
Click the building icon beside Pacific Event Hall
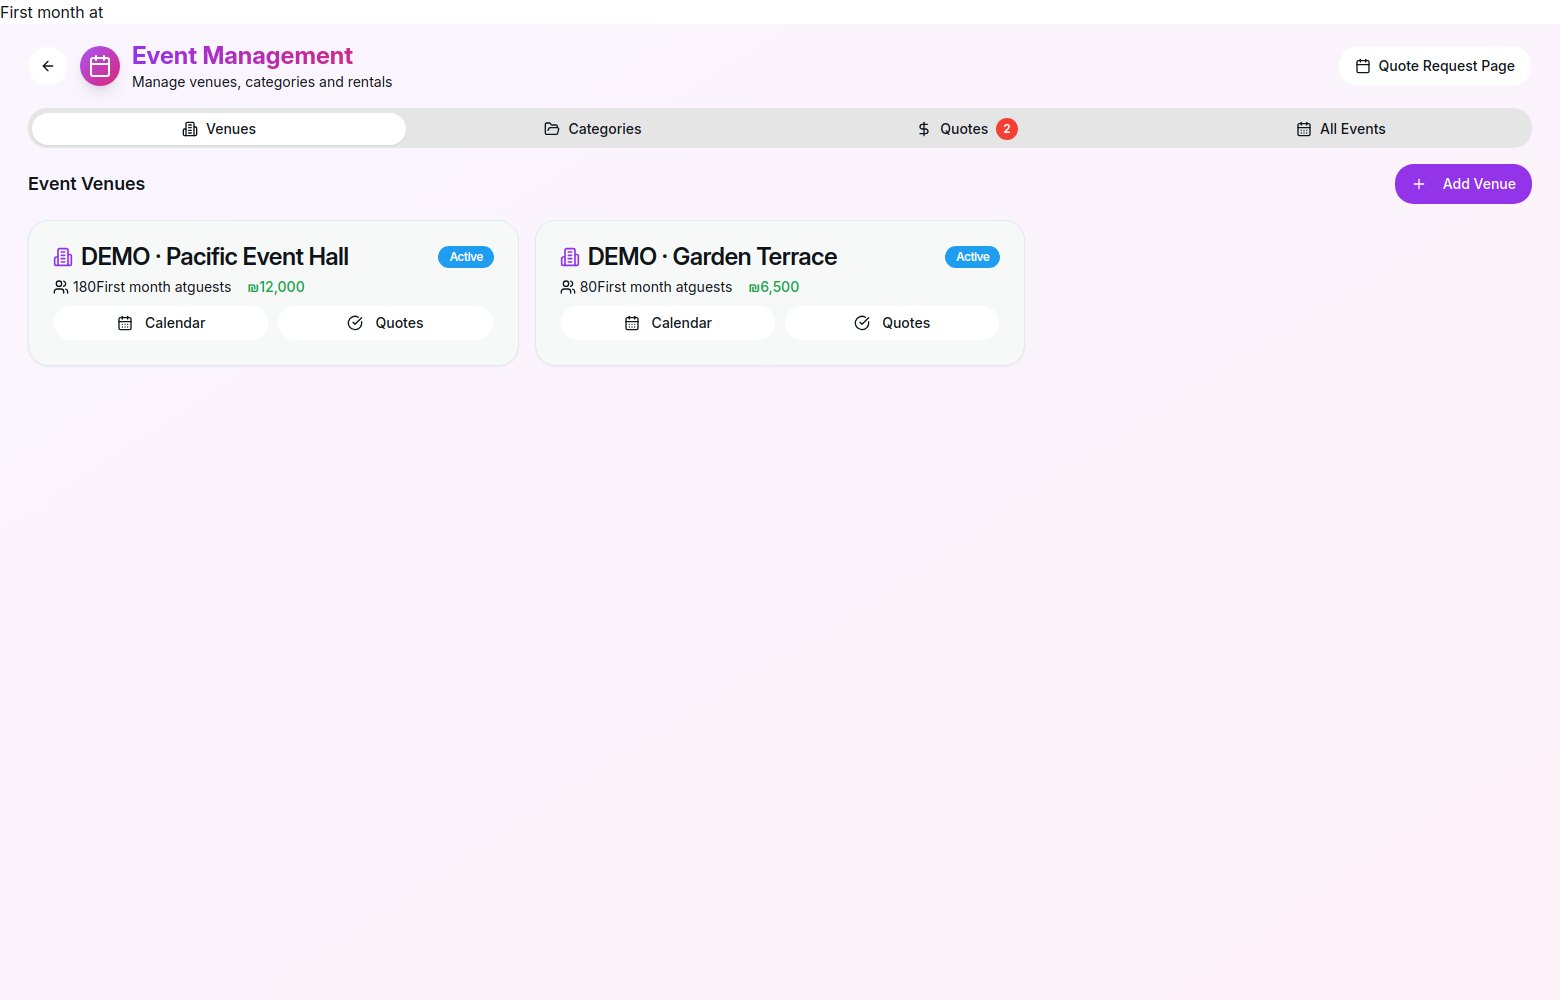coord(63,257)
